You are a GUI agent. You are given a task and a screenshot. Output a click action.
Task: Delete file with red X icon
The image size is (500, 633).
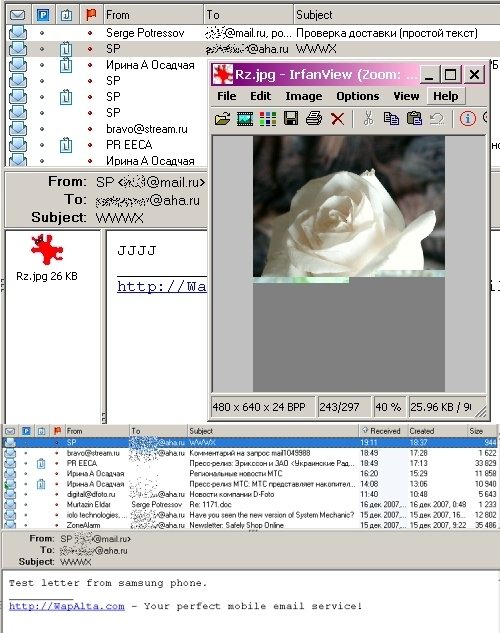point(337,119)
